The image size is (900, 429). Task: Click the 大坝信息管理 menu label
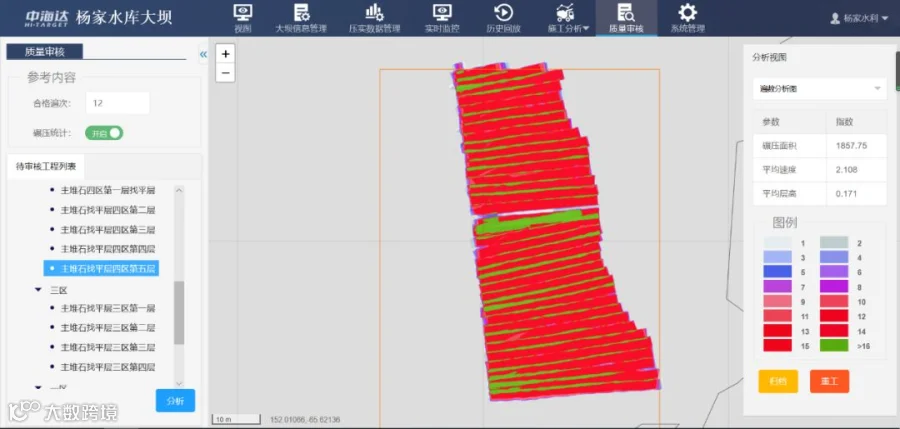click(x=301, y=29)
